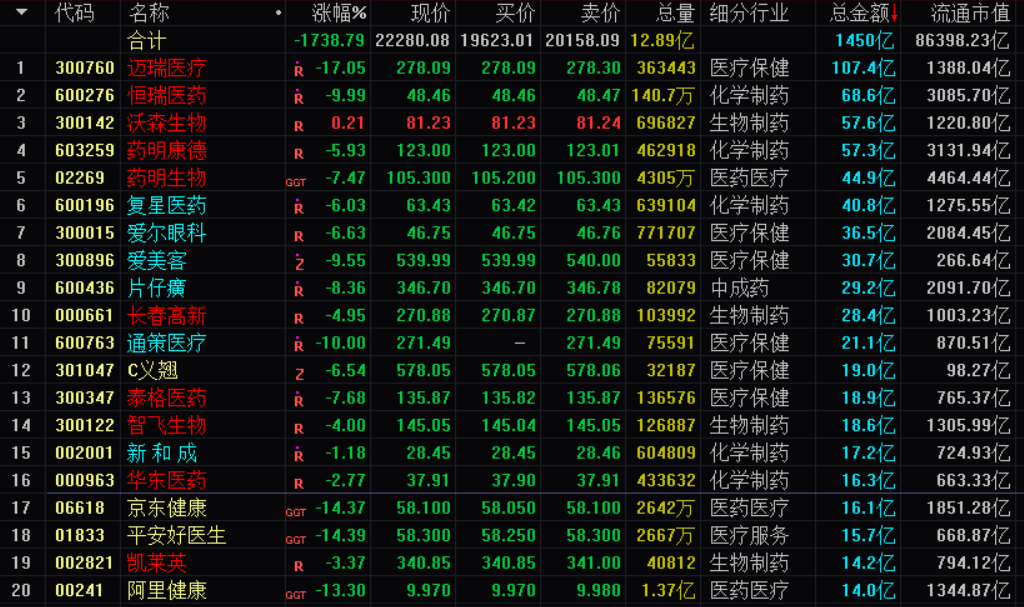Image resolution: width=1024 pixels, height=607 pixels.
Task: Select the 智飞生物 stock name
Action: (x=167, y=425)
